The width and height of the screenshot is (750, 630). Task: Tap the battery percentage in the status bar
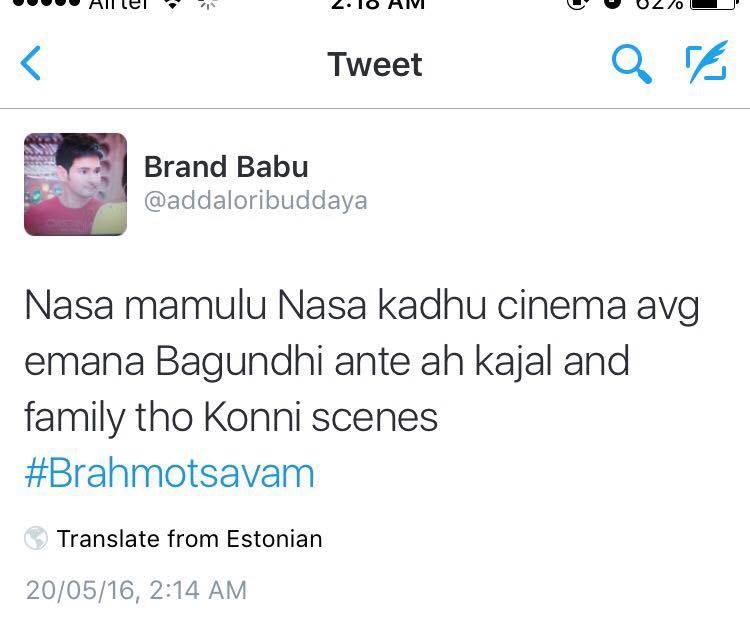[659, 4]
